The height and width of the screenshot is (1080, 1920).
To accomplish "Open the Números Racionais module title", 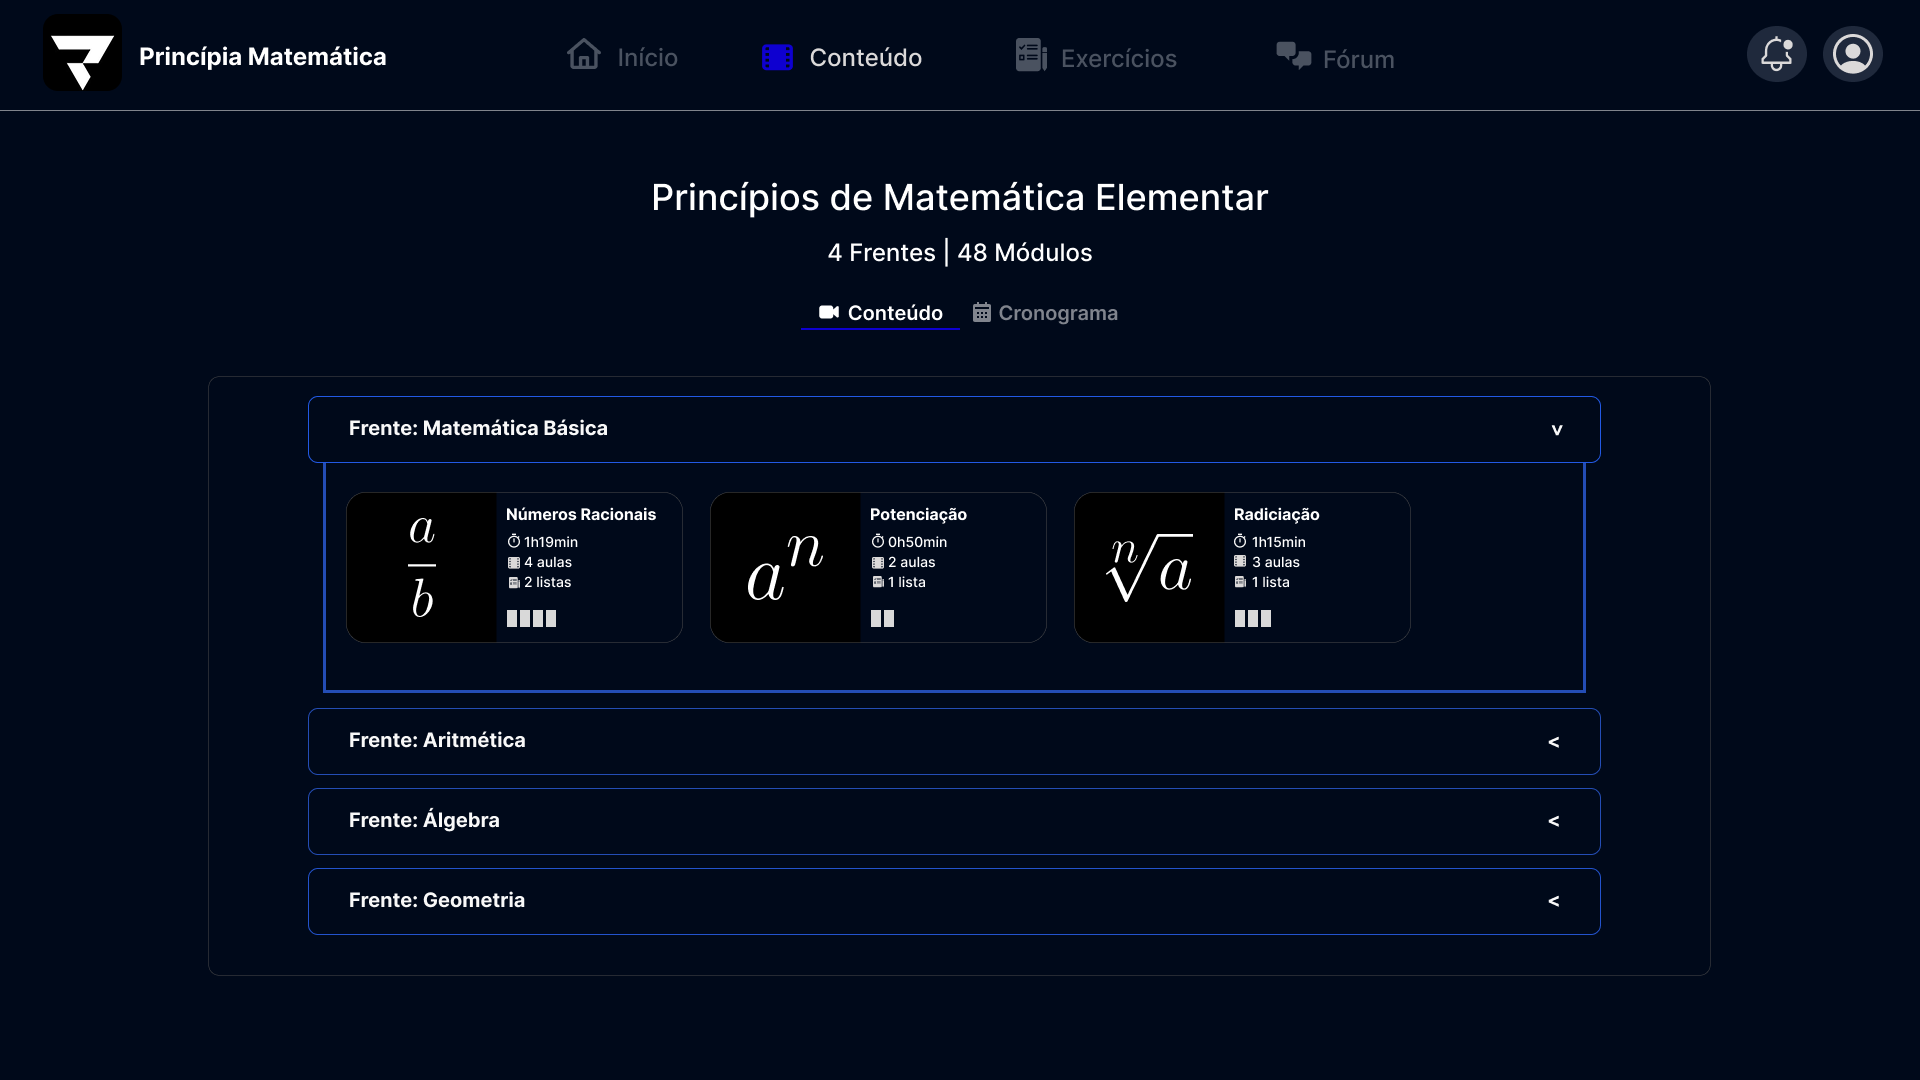I will coord(581,514).
